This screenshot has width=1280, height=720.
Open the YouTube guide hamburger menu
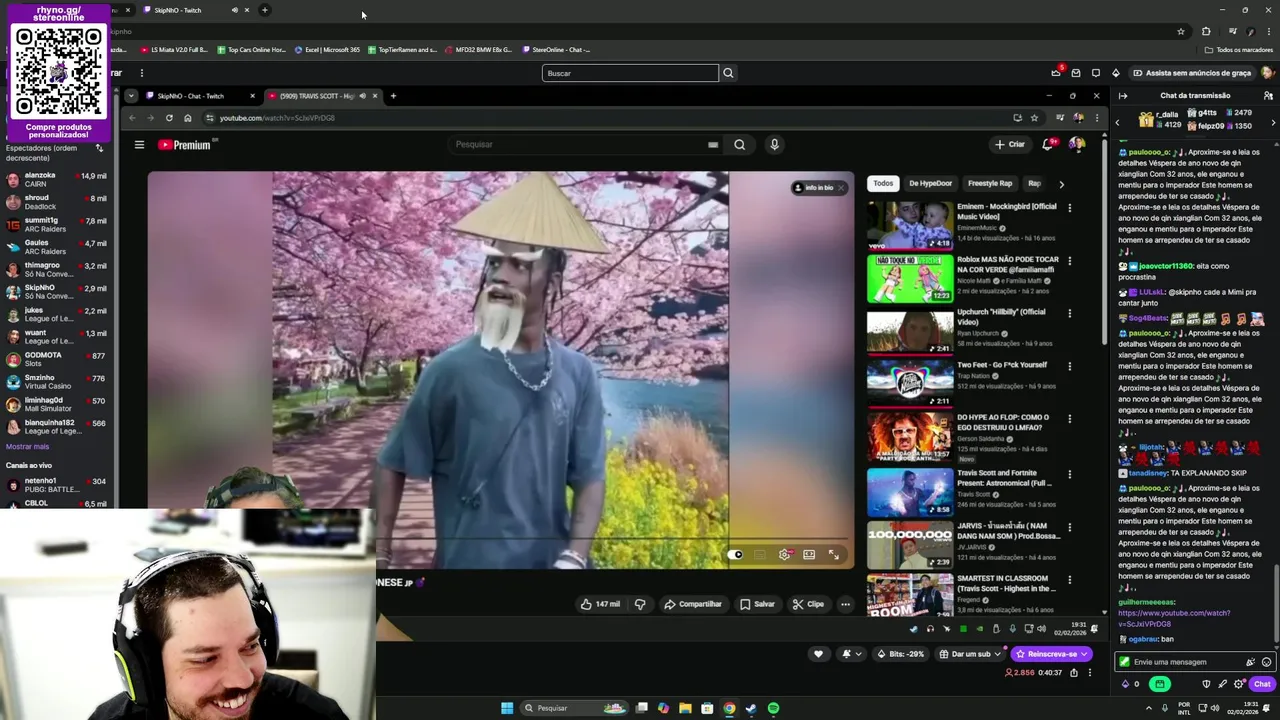click(x=139, y=145)
